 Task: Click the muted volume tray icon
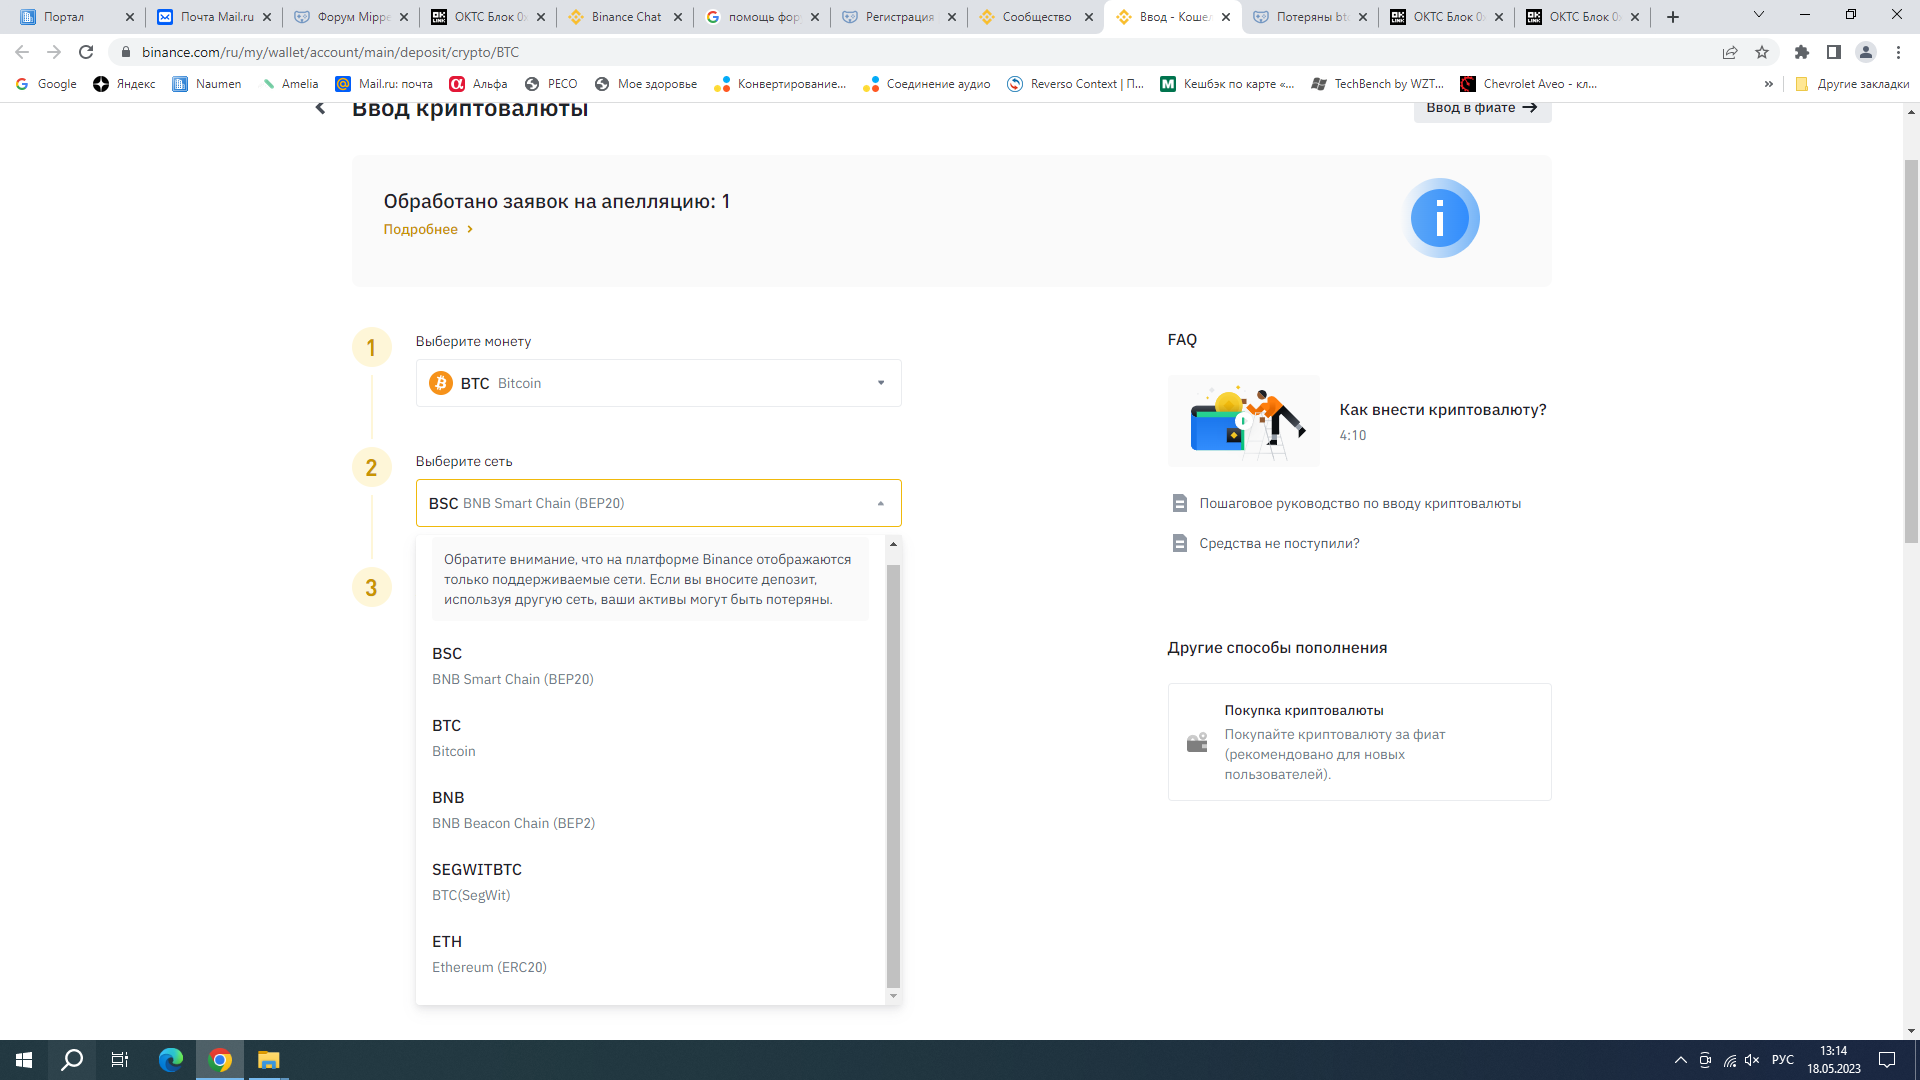tap(1752, 1060)
